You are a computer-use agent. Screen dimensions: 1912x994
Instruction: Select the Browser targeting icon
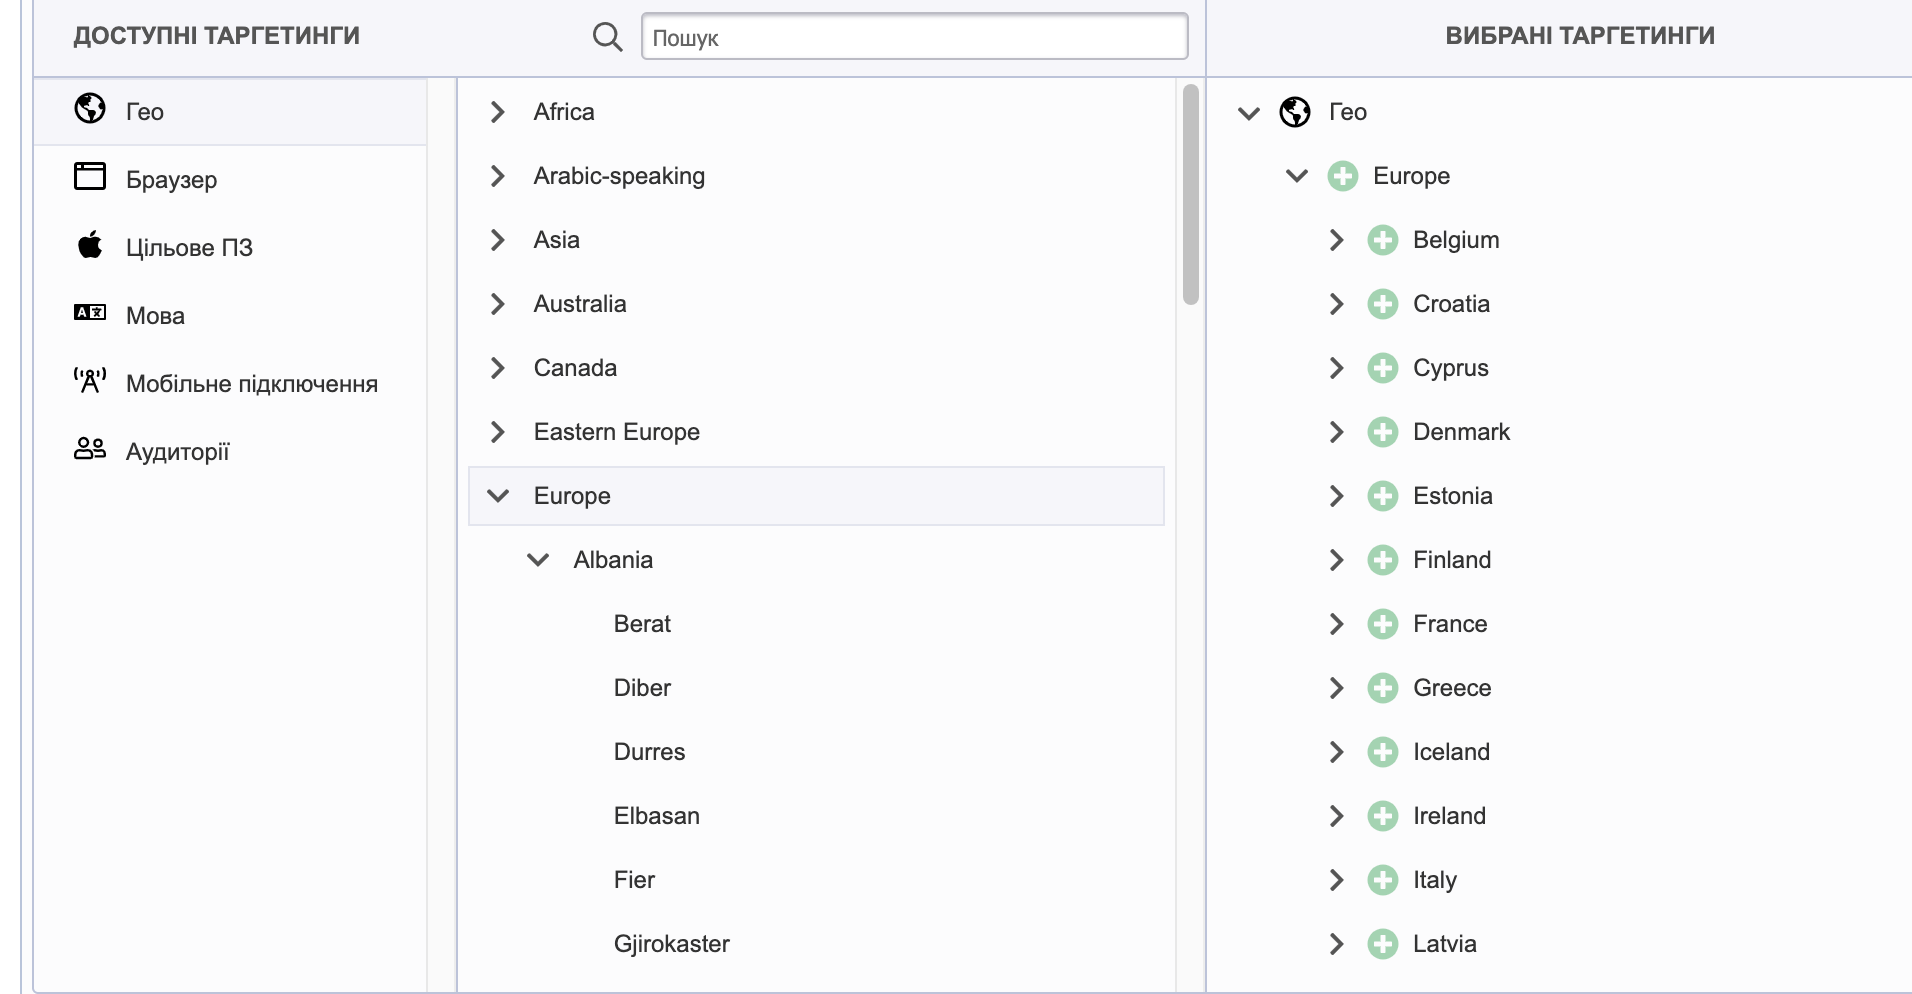coord(90,176)
